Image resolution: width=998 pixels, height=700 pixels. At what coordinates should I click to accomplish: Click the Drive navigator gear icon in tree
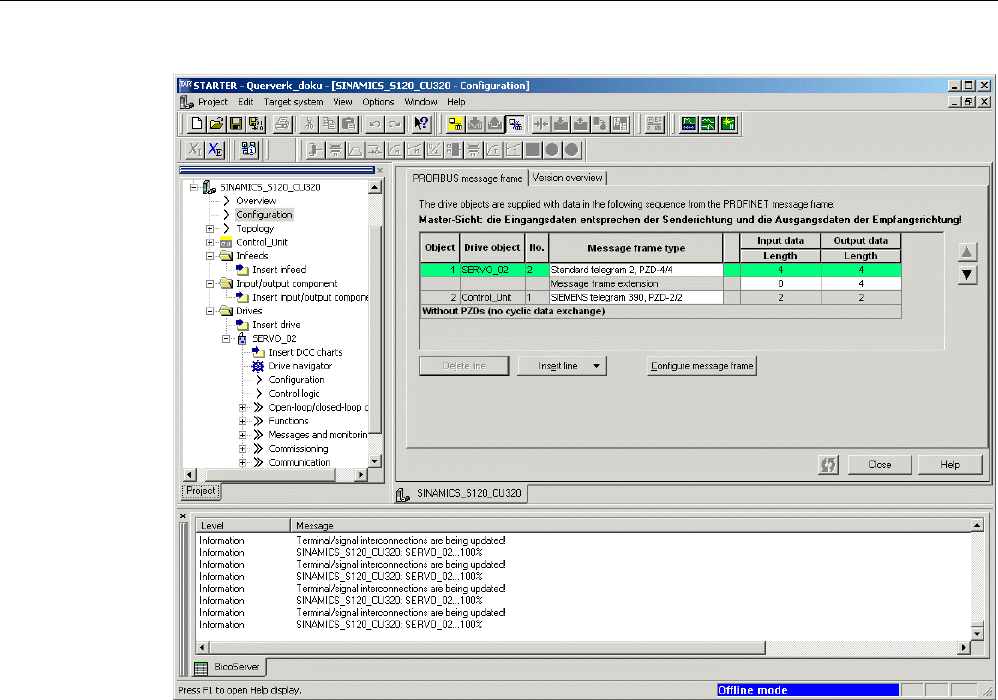click(258, 366)
